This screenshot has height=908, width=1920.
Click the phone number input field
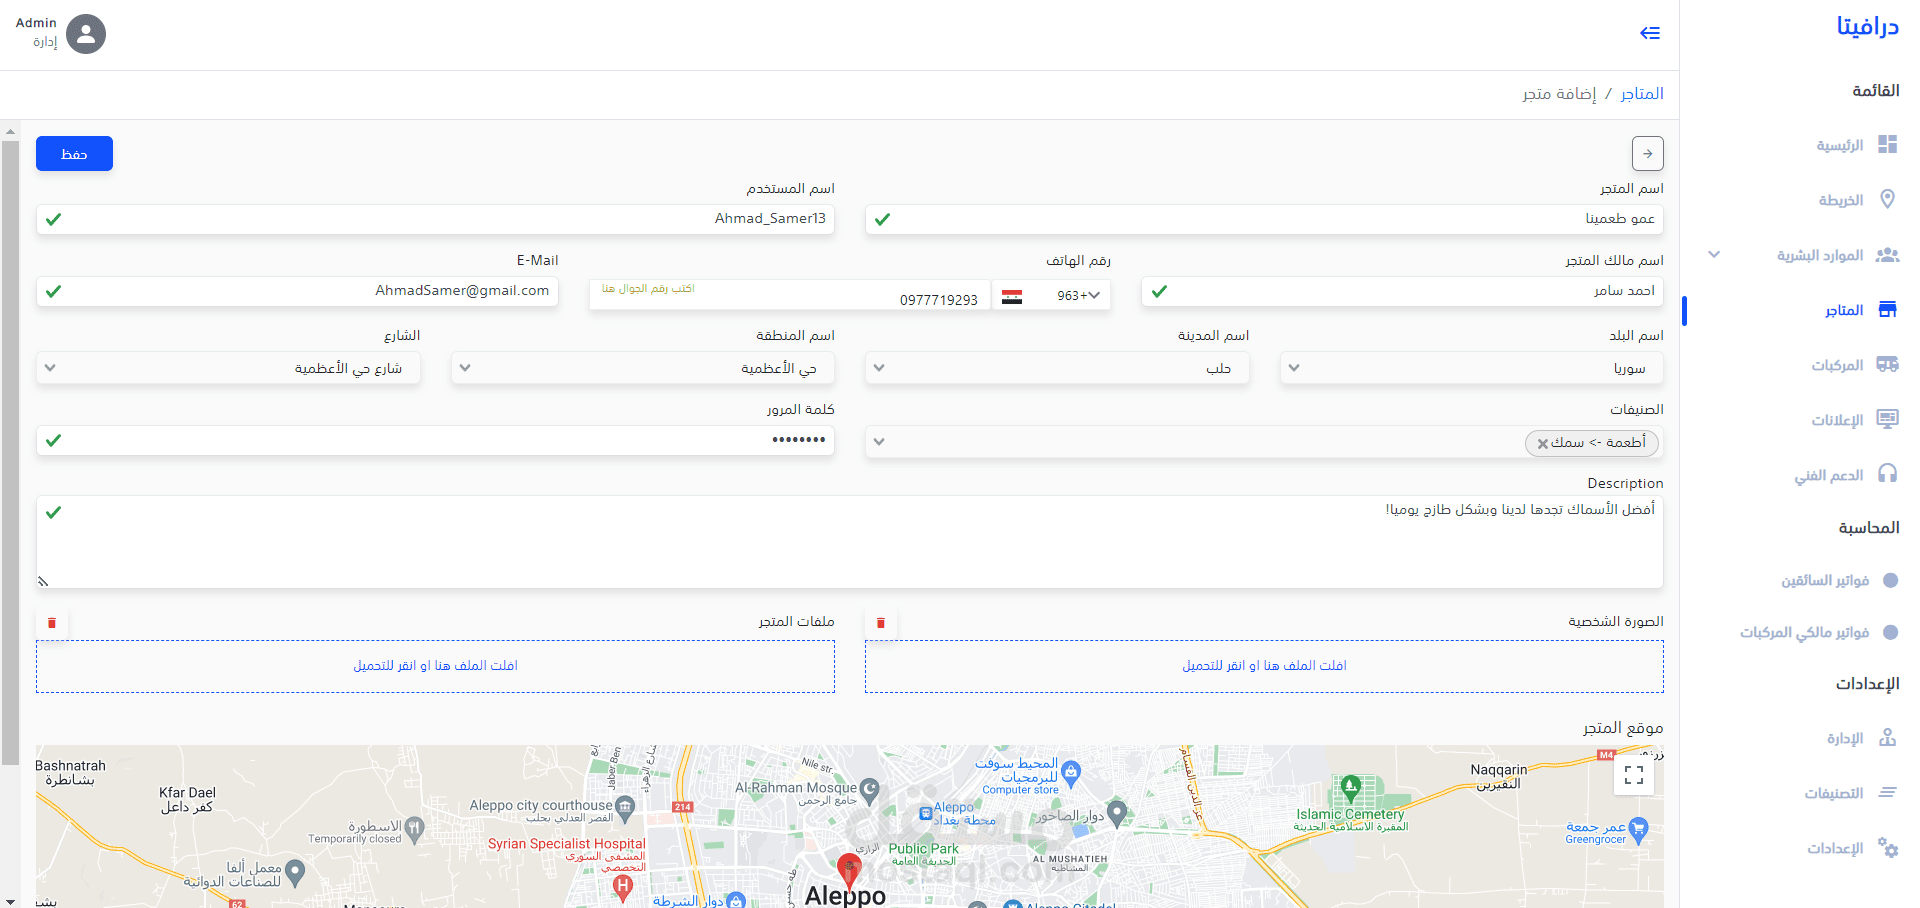[790, 296]
